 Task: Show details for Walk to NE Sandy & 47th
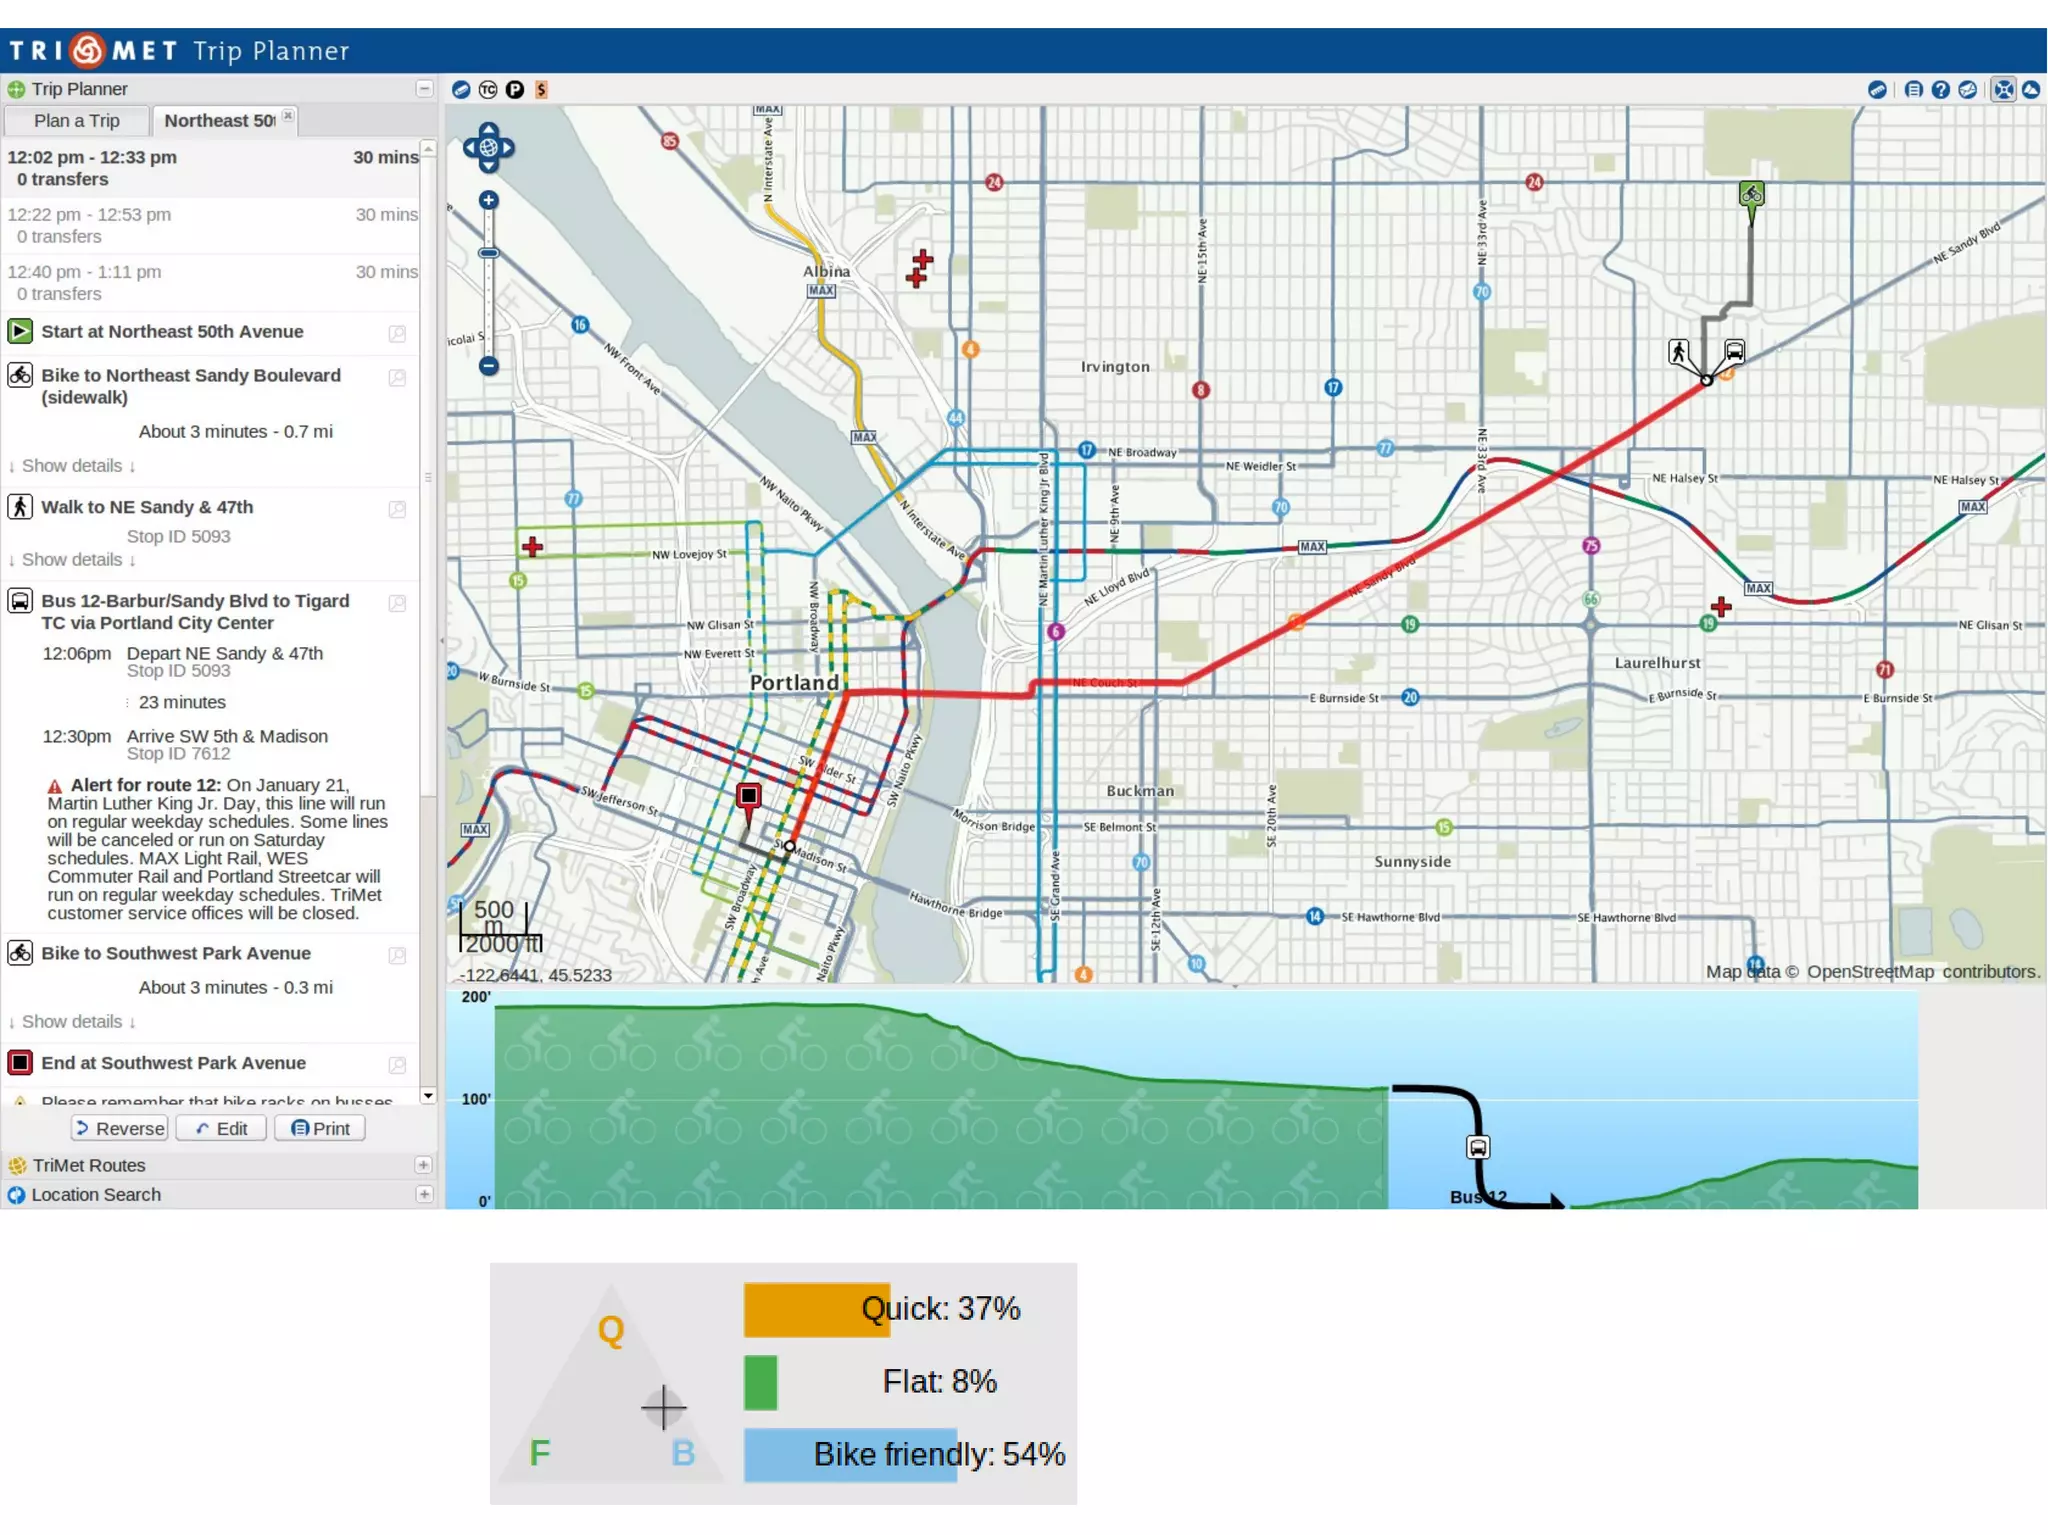pos(72,560)
